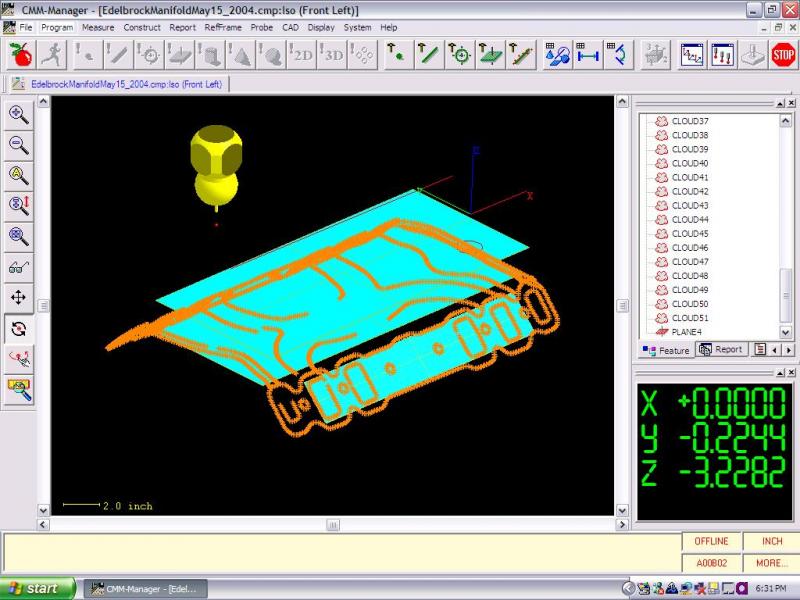
Task: Toggle the INCH units button
Action: 771,541
